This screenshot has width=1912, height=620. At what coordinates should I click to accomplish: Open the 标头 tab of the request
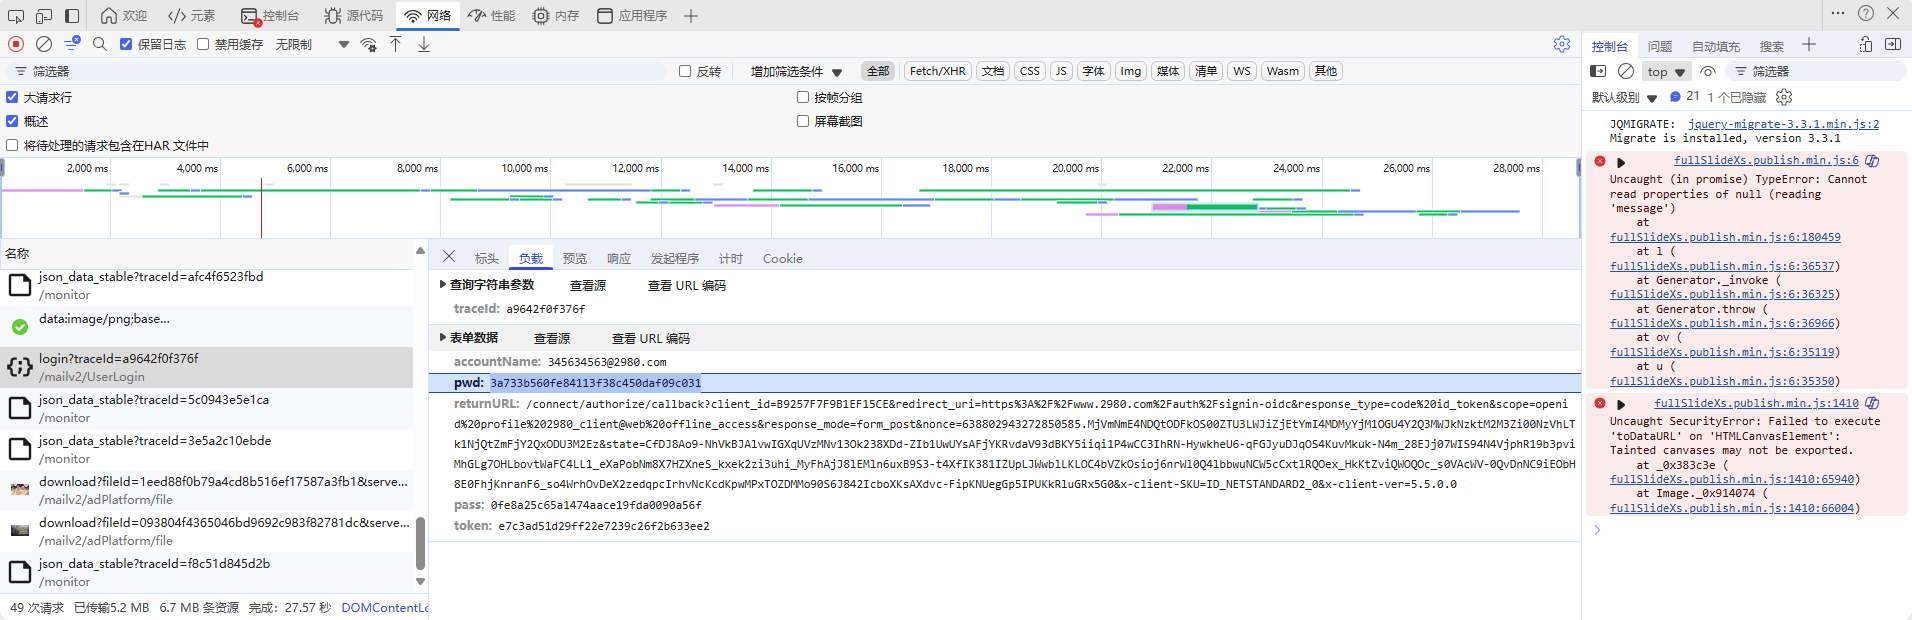coord(487,258)
